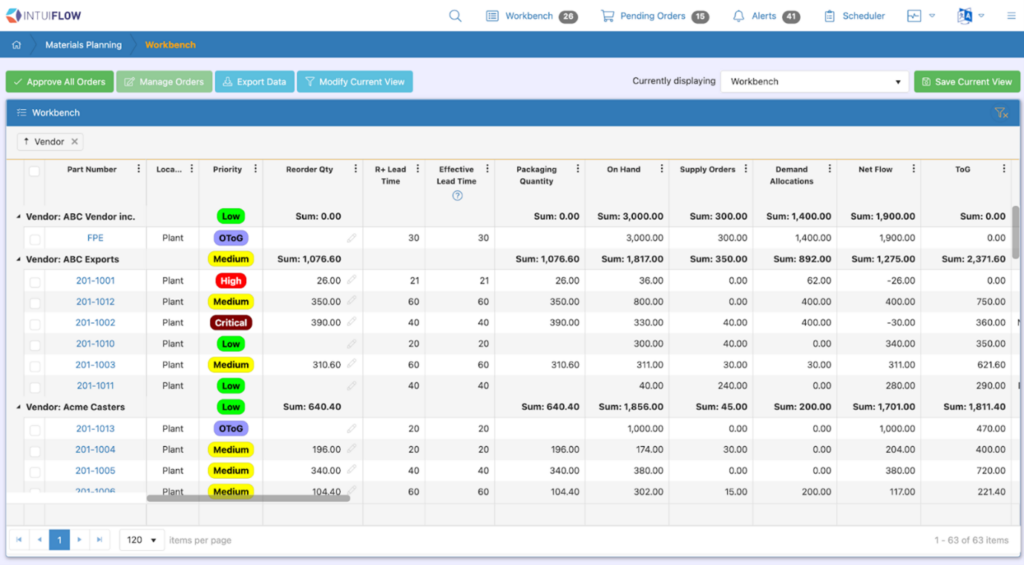Open the items per page dropdown
The width and height of the screenshot is (1024, 565).
[141, 540]
